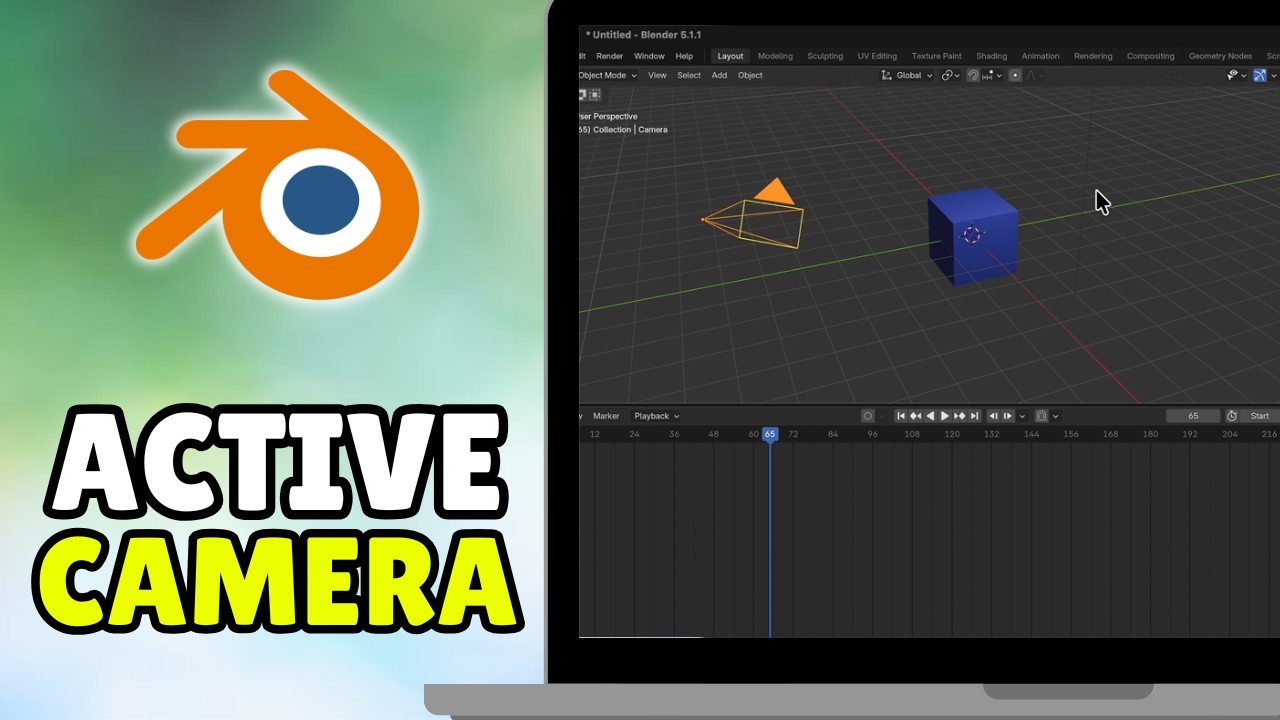
Task: Jump to the next keyframe
Action: 960,416
